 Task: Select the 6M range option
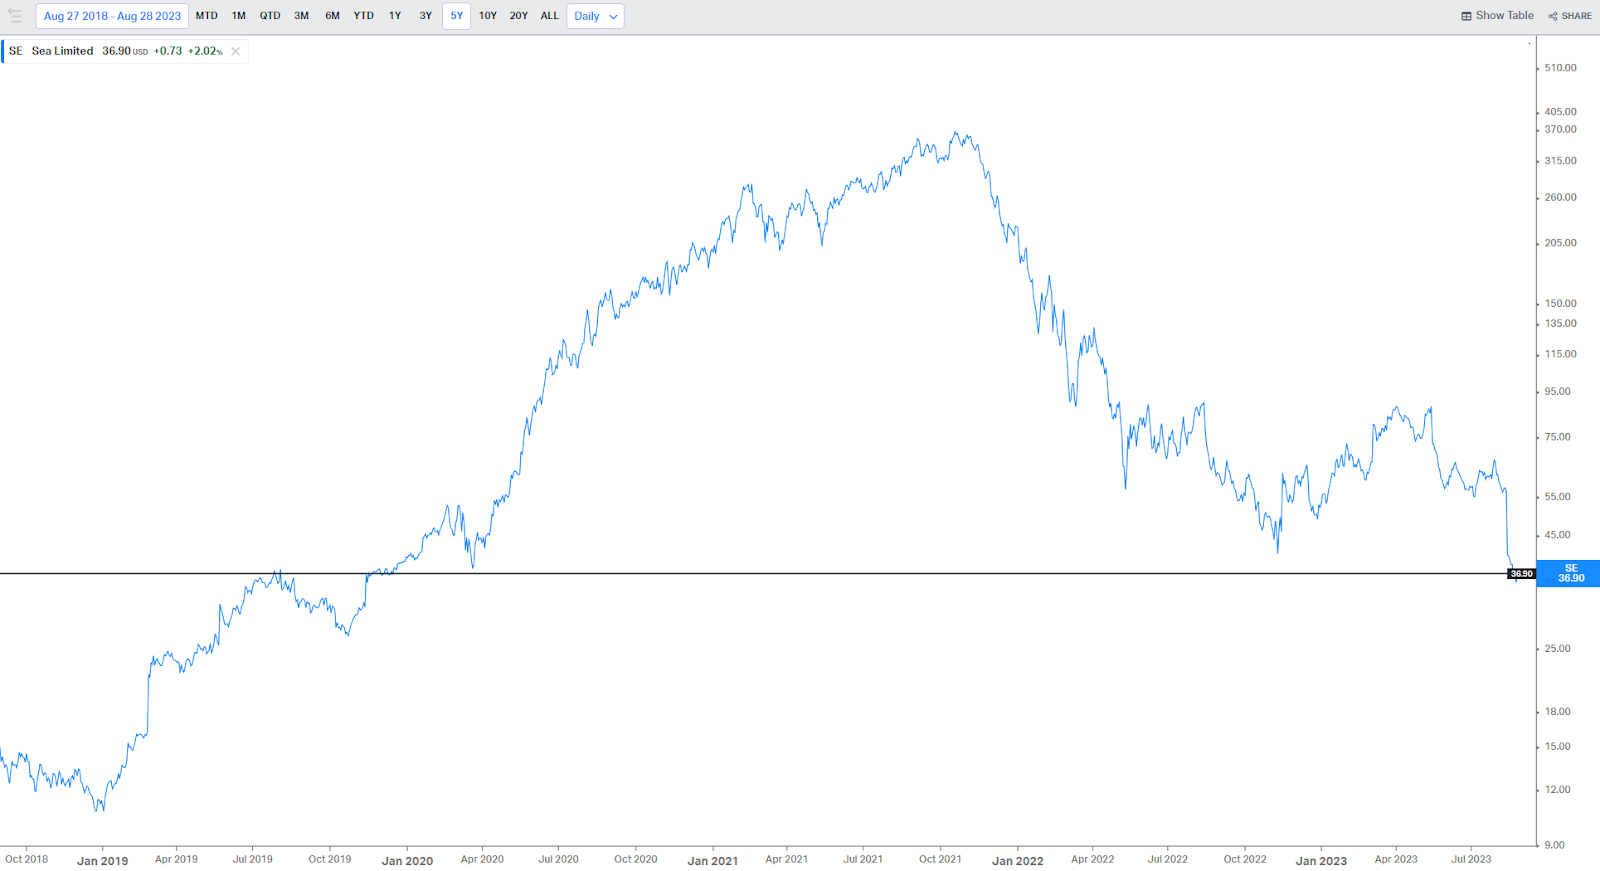coord(333,16)
